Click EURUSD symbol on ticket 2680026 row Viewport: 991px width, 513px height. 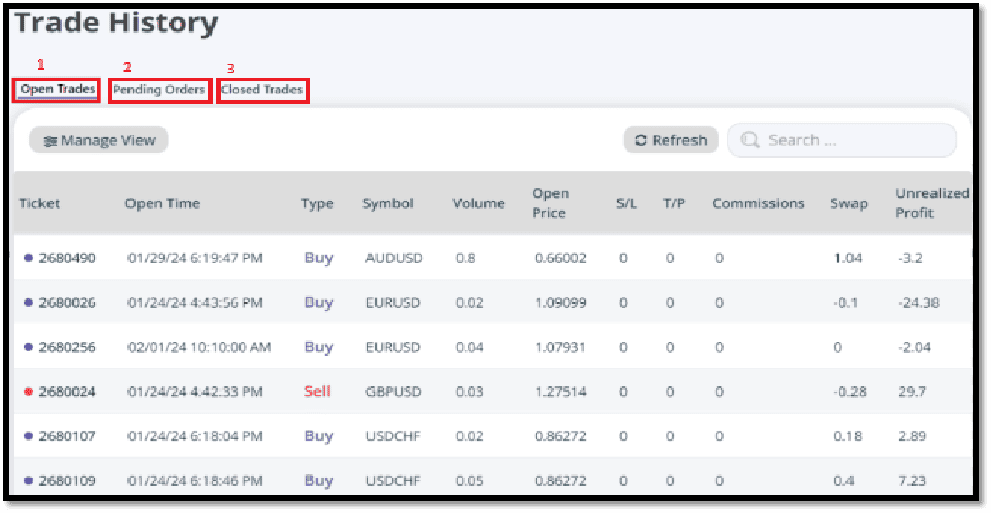pos(392,303)
